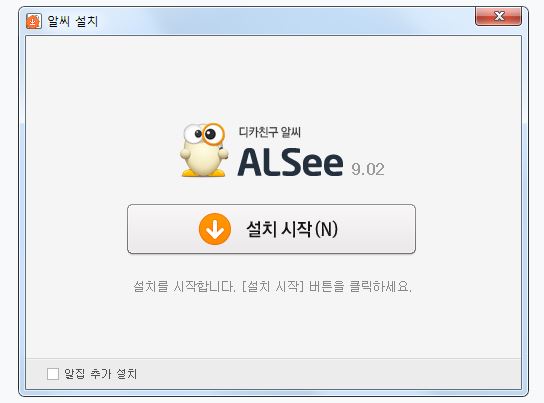
Task: Click empty title bar area
Action: point(278,21)
